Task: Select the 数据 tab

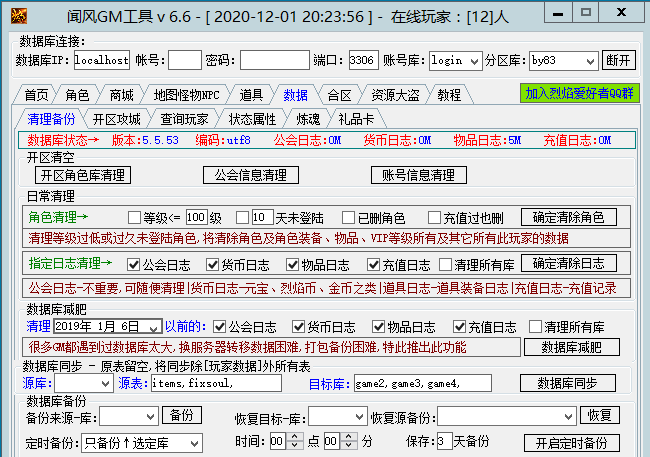Action: [x=295, y=95]
